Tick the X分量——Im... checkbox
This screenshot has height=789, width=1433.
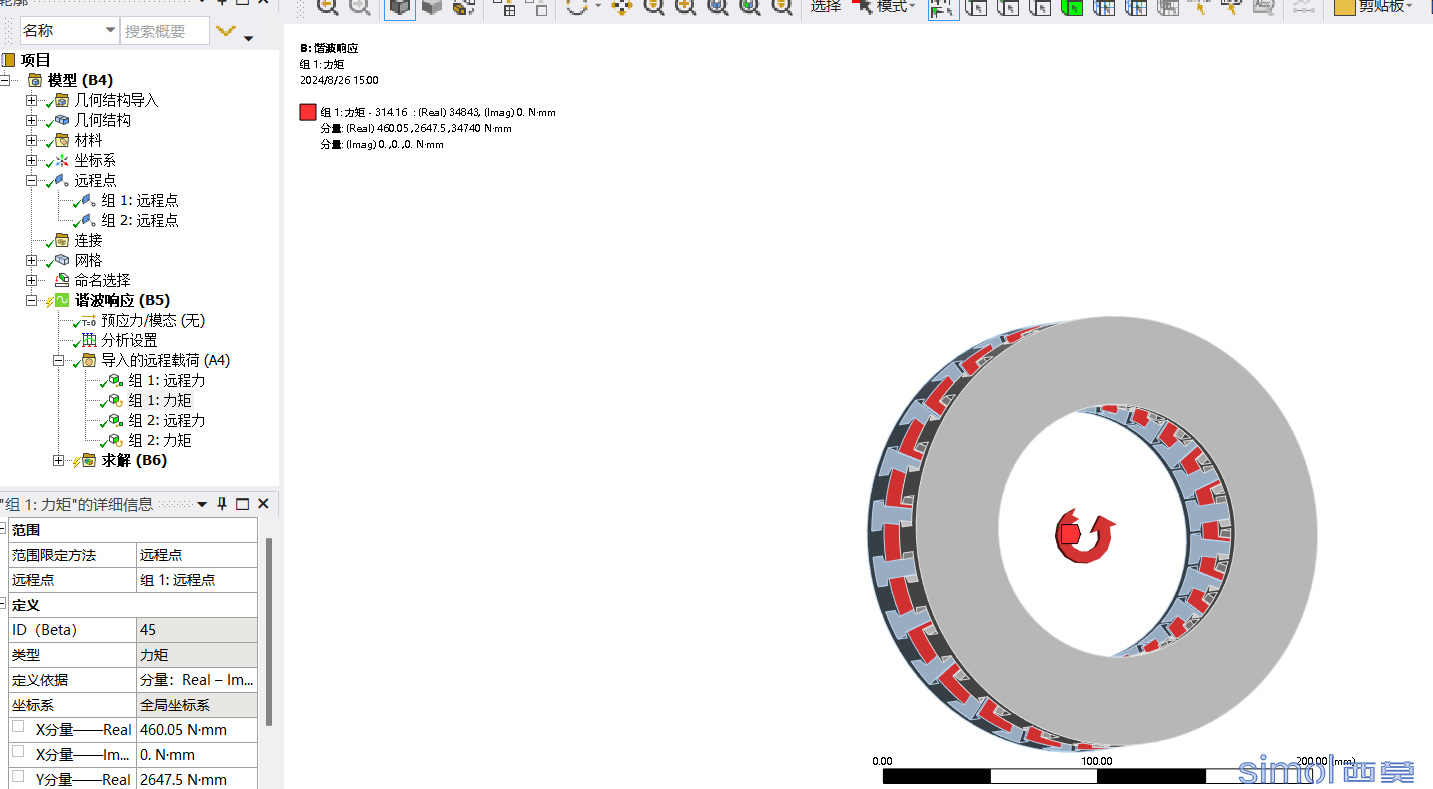[18, 751]
